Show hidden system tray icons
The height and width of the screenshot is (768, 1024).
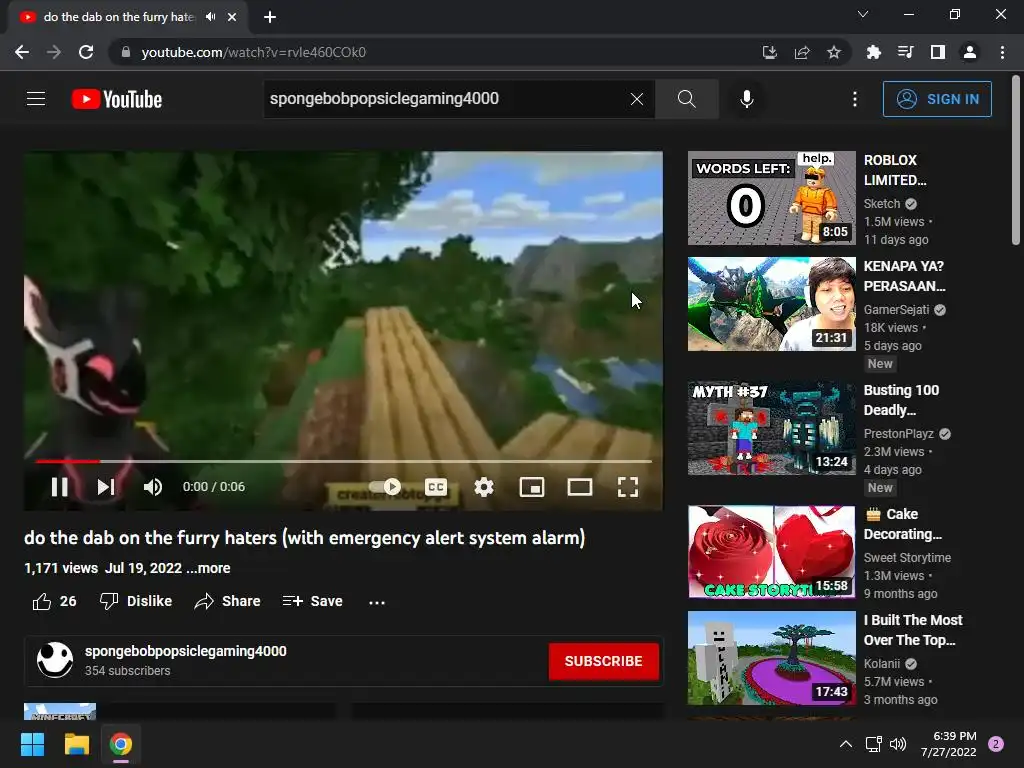[846, 744]
